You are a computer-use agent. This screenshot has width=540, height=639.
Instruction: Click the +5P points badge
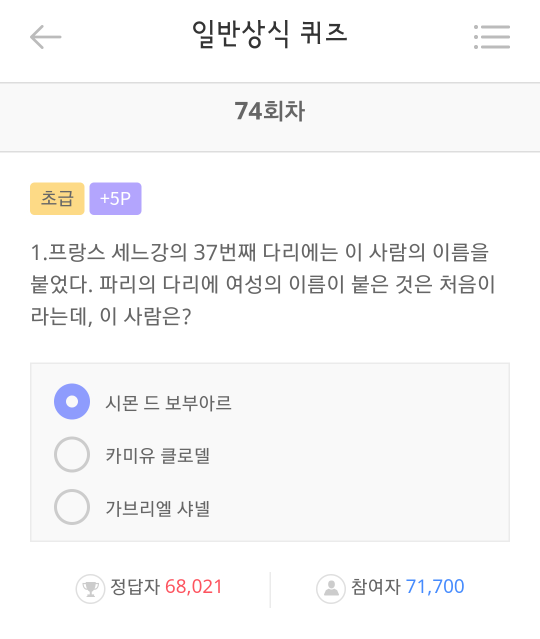pyautogui.click(x=115, y=198)
